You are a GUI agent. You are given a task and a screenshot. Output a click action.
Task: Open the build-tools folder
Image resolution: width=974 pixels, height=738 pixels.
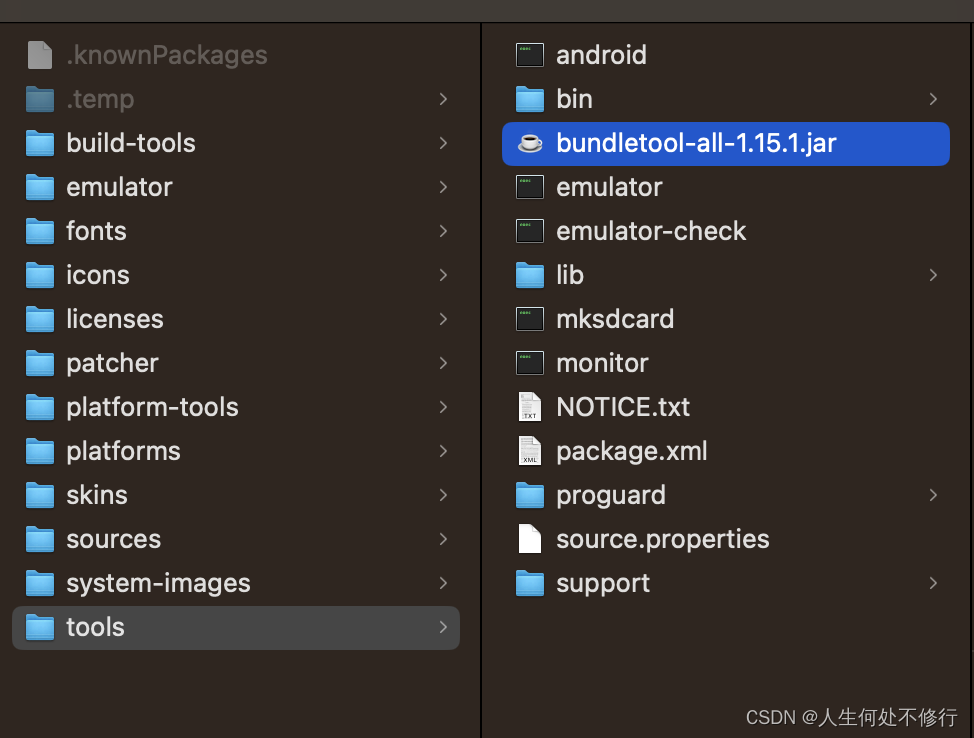coord(130,143)
